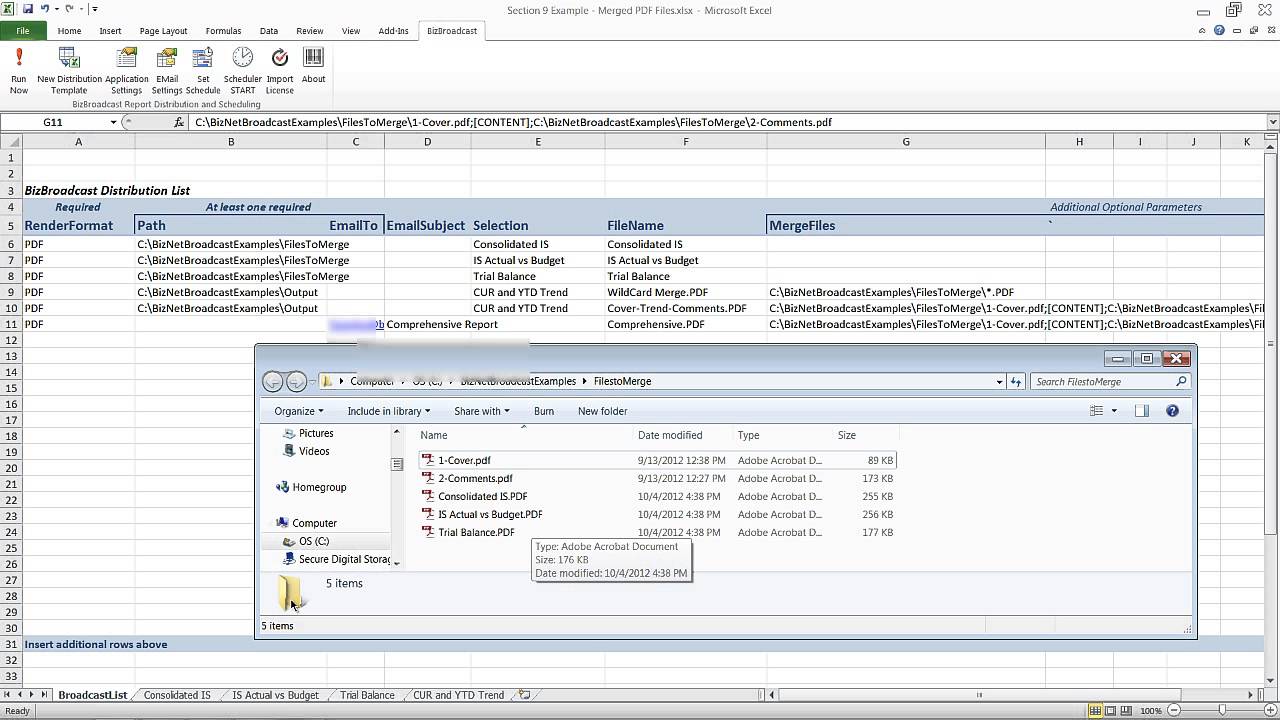Open the view options dropdown arrow
This screenshot has height=720, width=1280.
pos(1114,411)
